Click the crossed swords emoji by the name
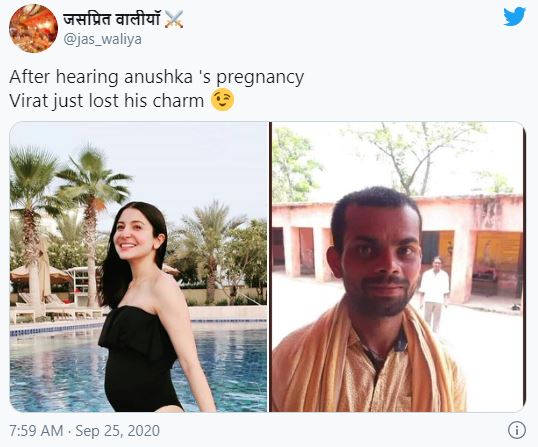This screenshot has height=447, width=538. 174,19
